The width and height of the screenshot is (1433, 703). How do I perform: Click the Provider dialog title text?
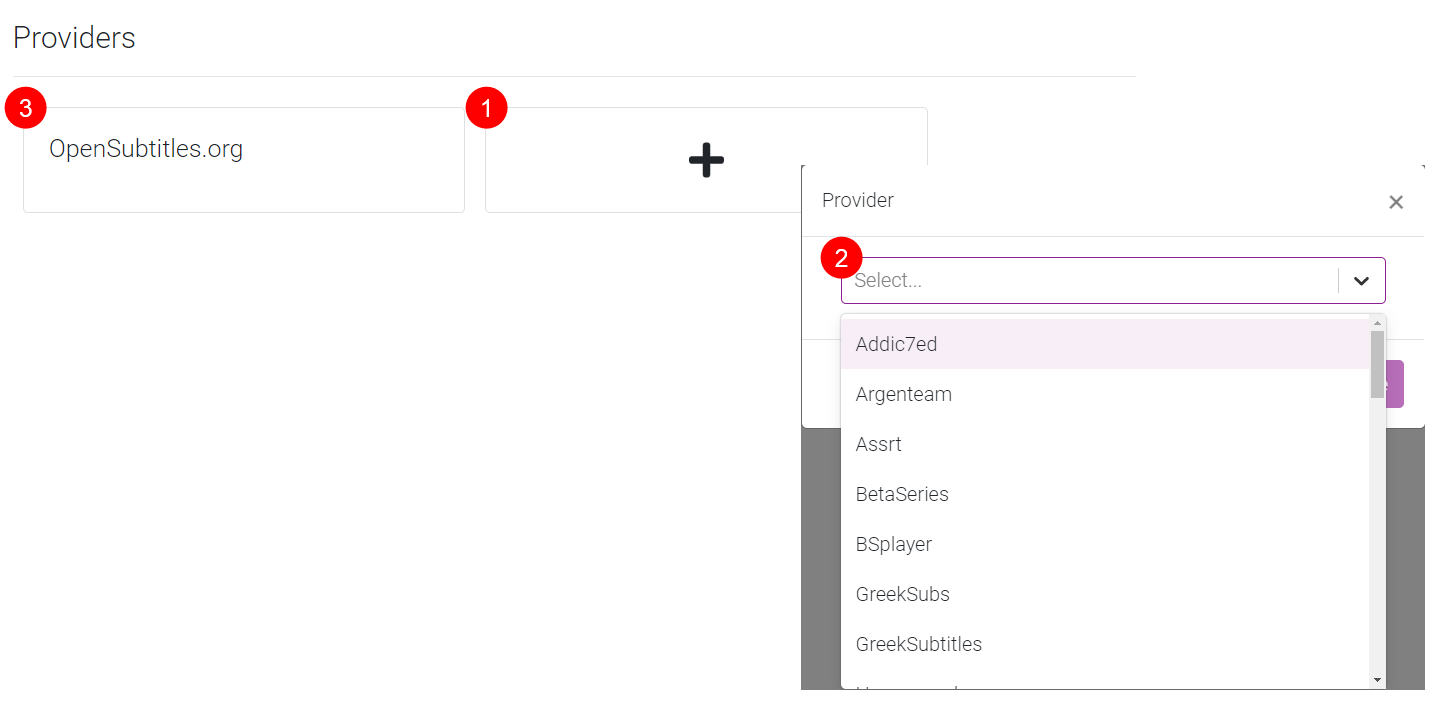click(857, 200)
